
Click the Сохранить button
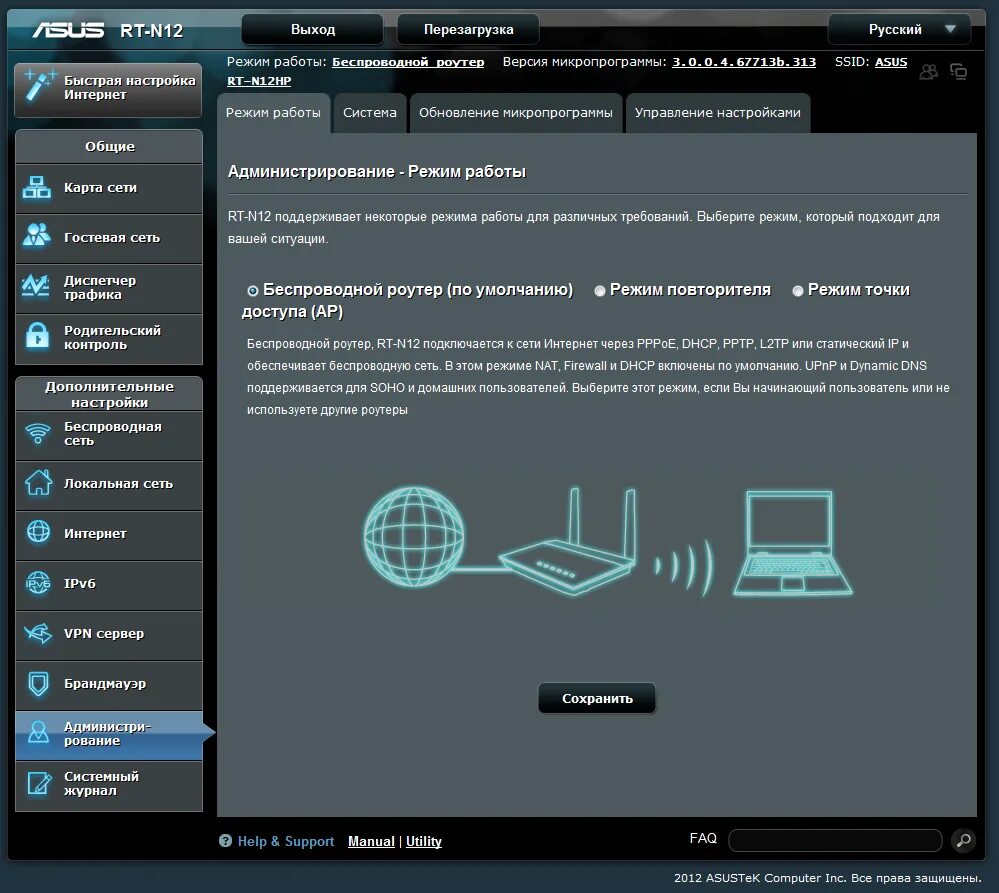point(597,699)
